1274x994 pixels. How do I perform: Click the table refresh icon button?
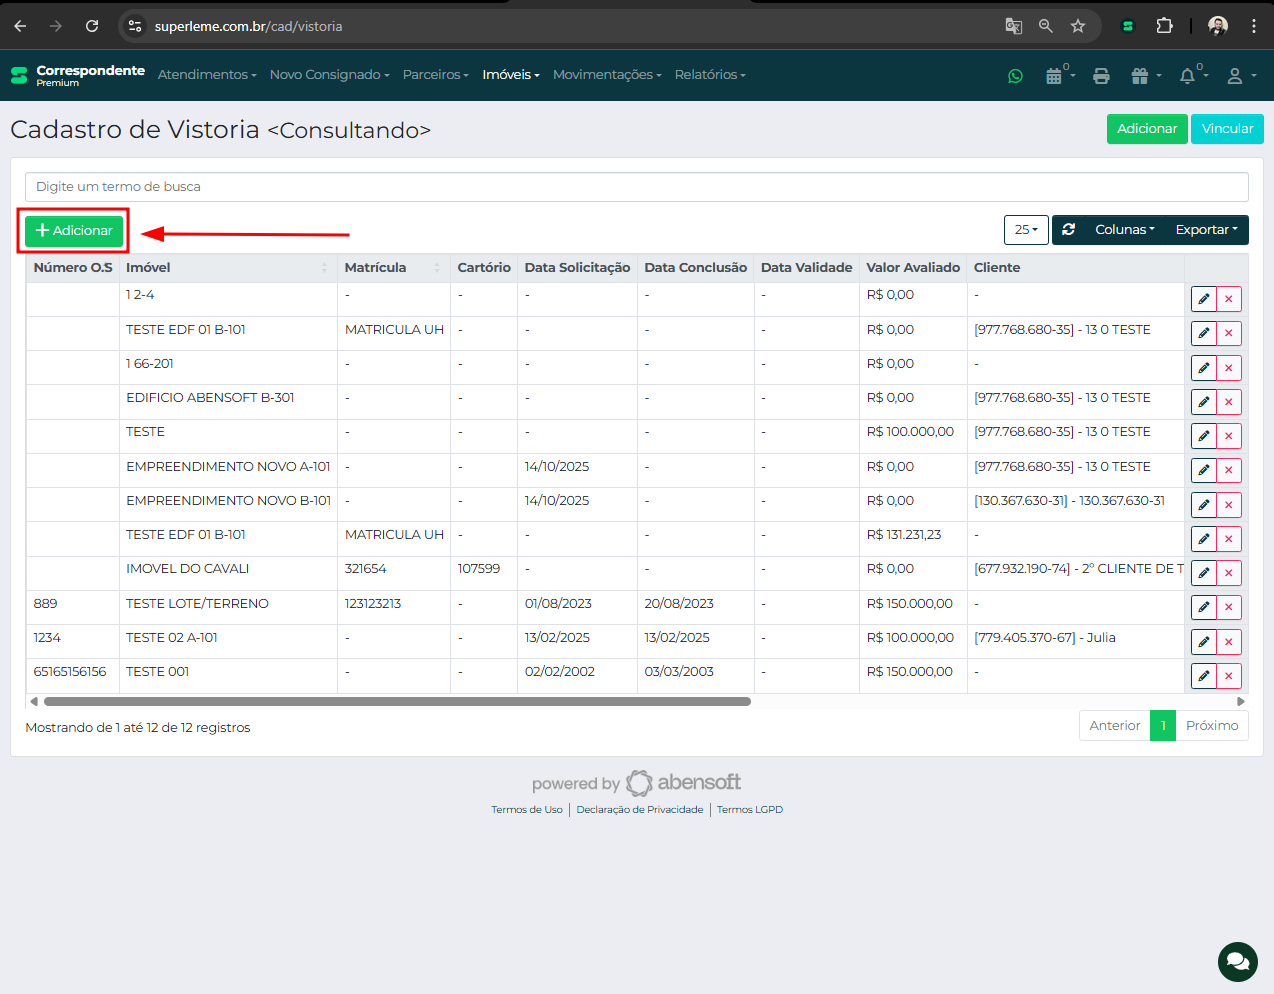(x=1069, y=230)
